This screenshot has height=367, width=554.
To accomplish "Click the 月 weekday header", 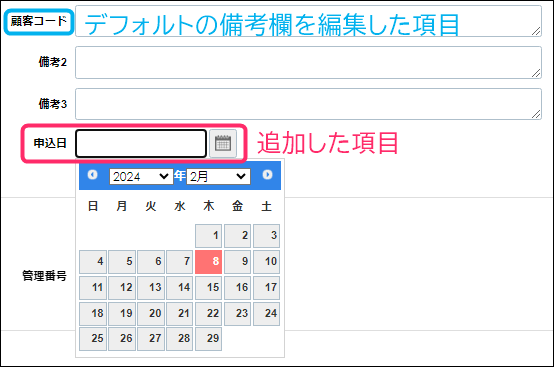I will pos(122,206).
